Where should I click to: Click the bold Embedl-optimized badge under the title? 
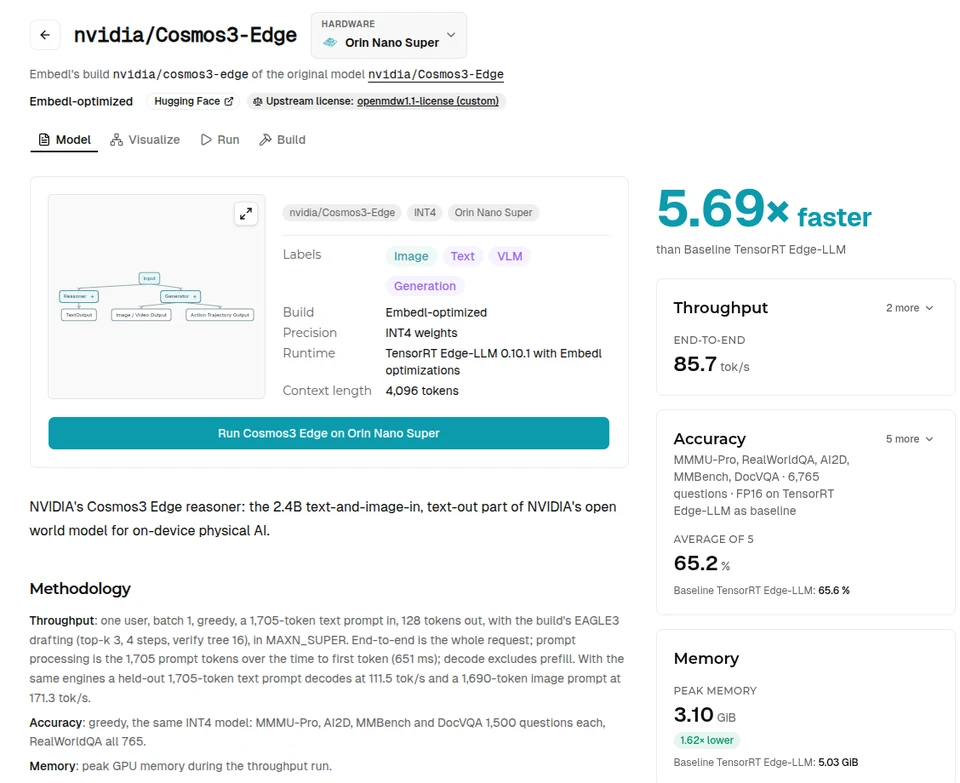click(81, 101)
